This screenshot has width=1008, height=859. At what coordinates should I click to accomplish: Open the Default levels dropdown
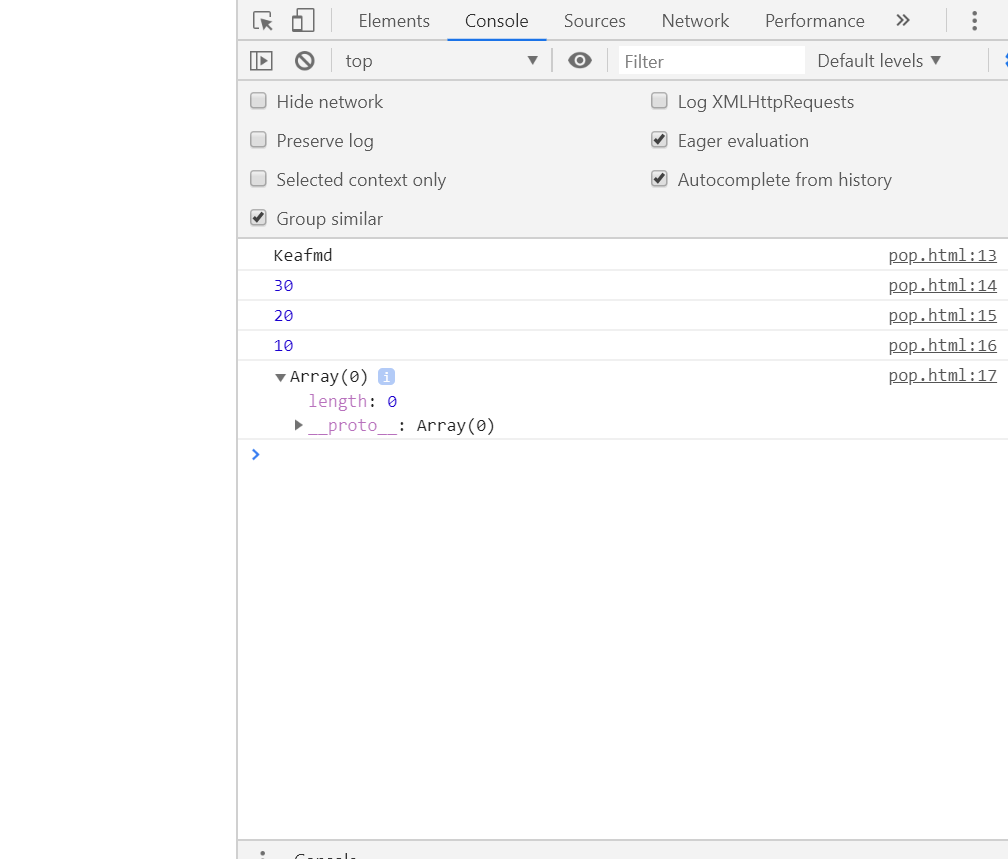coord(879,61)
